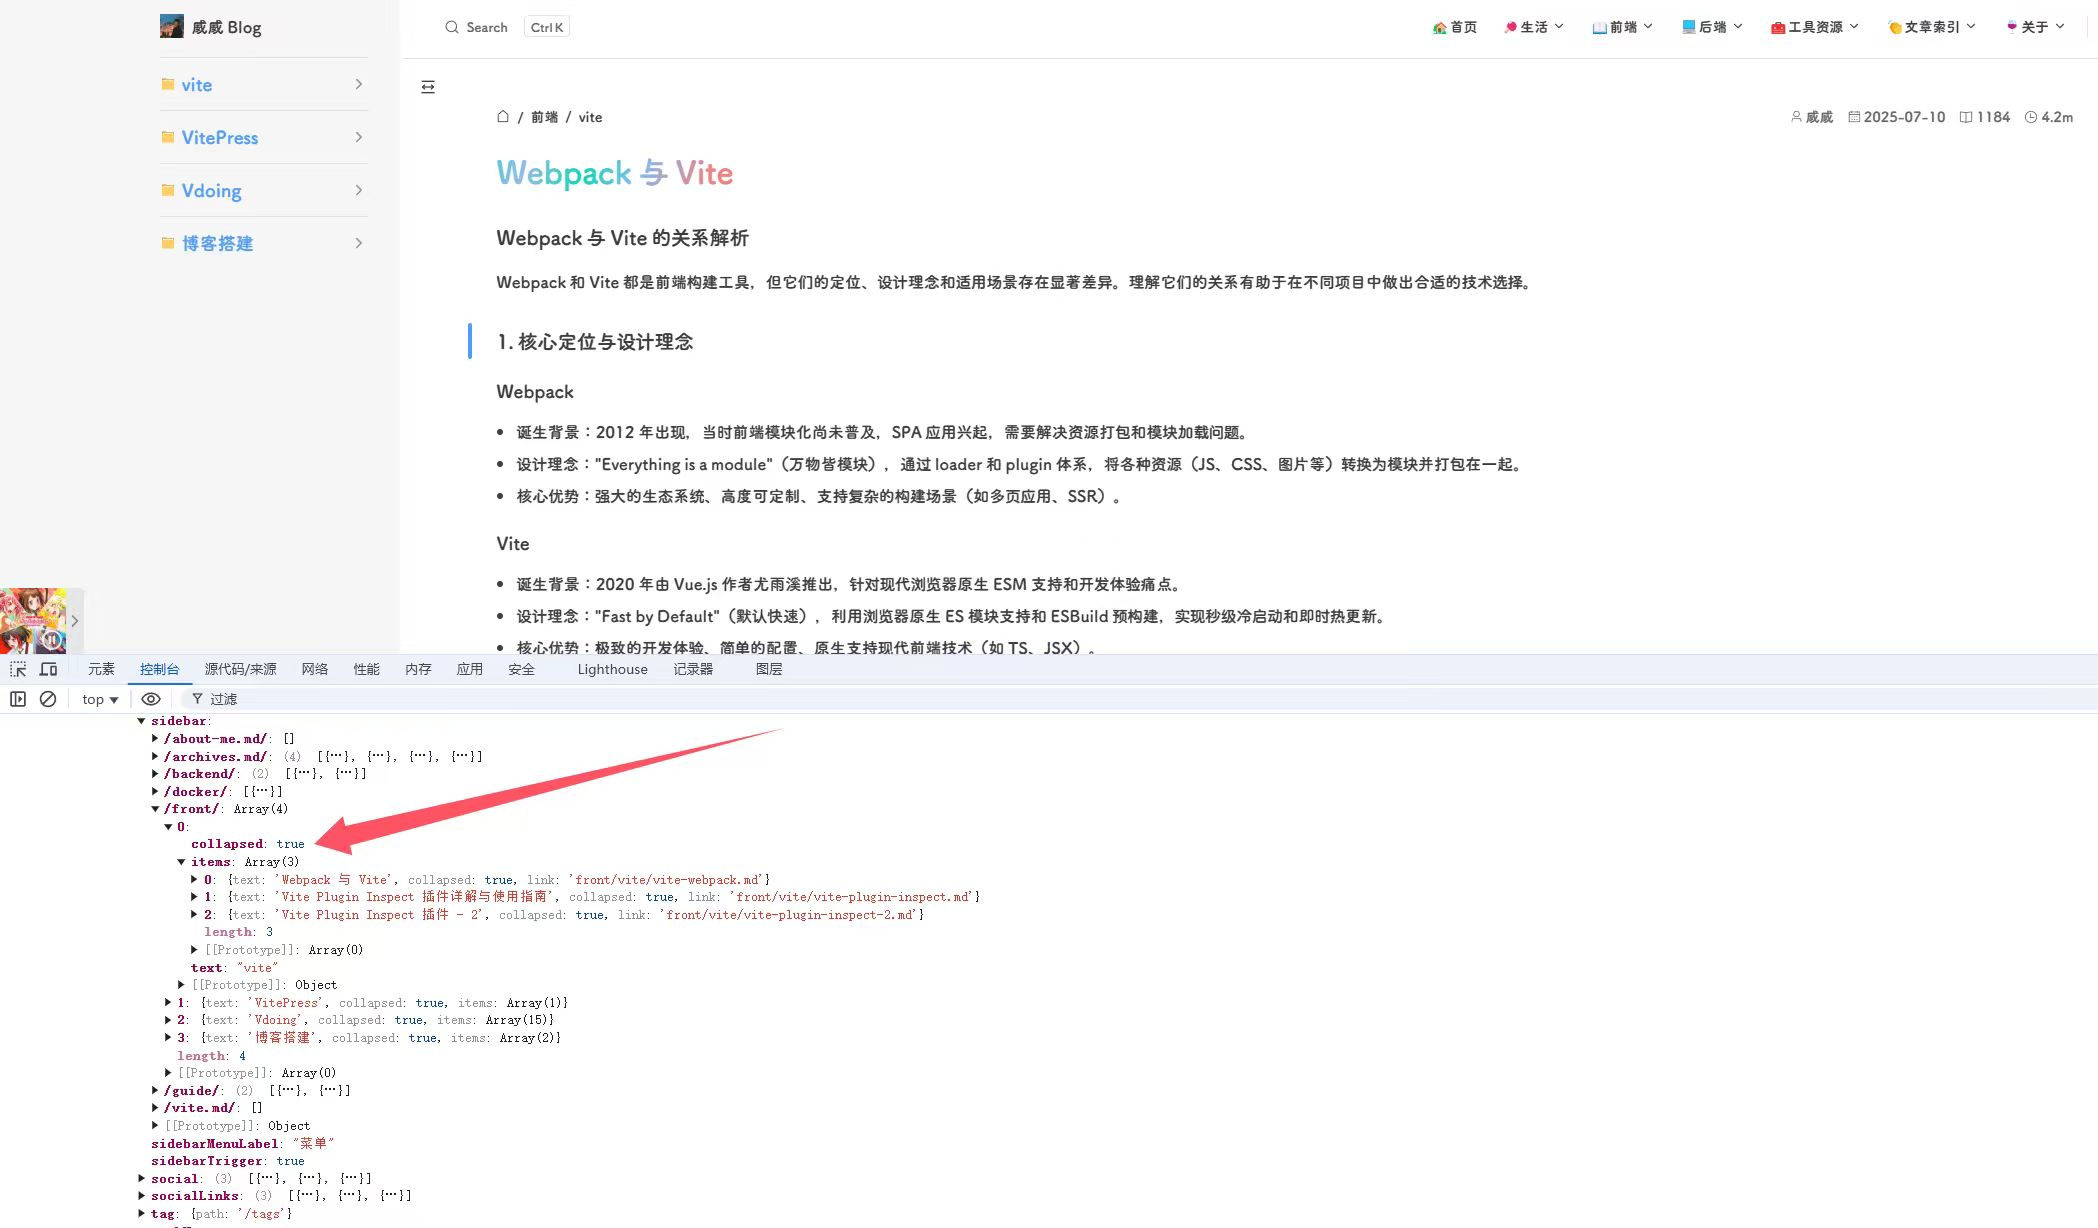Open the top JavaScript context dropdown
The image size is (2098, 1228).
100,699
